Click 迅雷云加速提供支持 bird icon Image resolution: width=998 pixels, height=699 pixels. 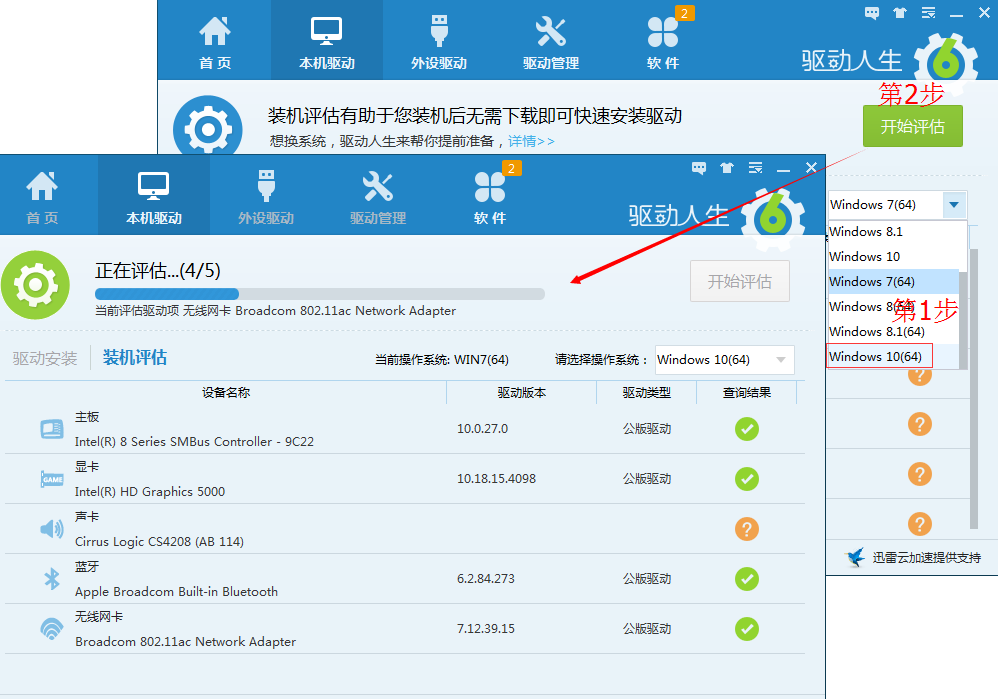pyautogui.click(x=855, y=557)
